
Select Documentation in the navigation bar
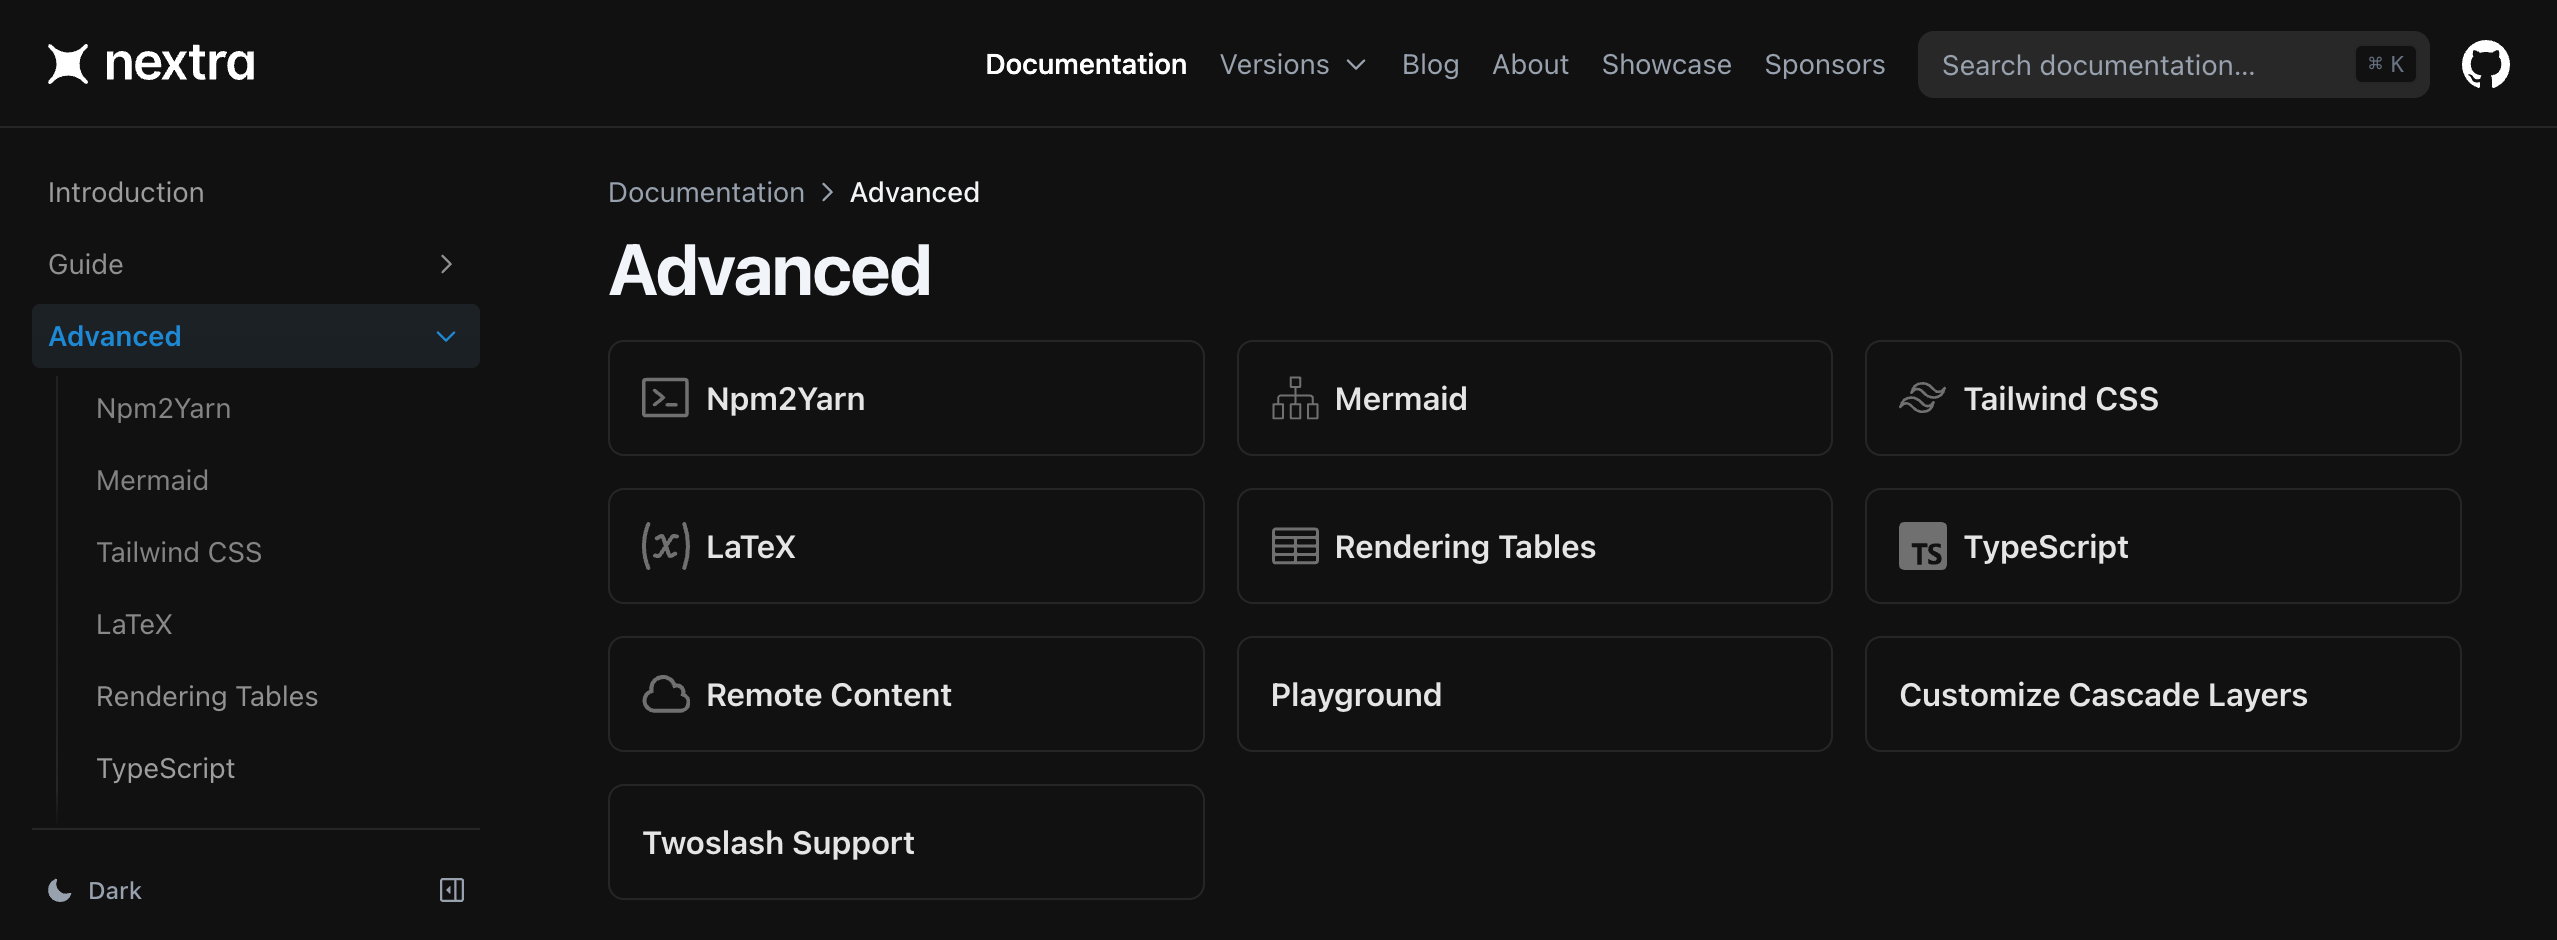click(x=1086, y=64)
